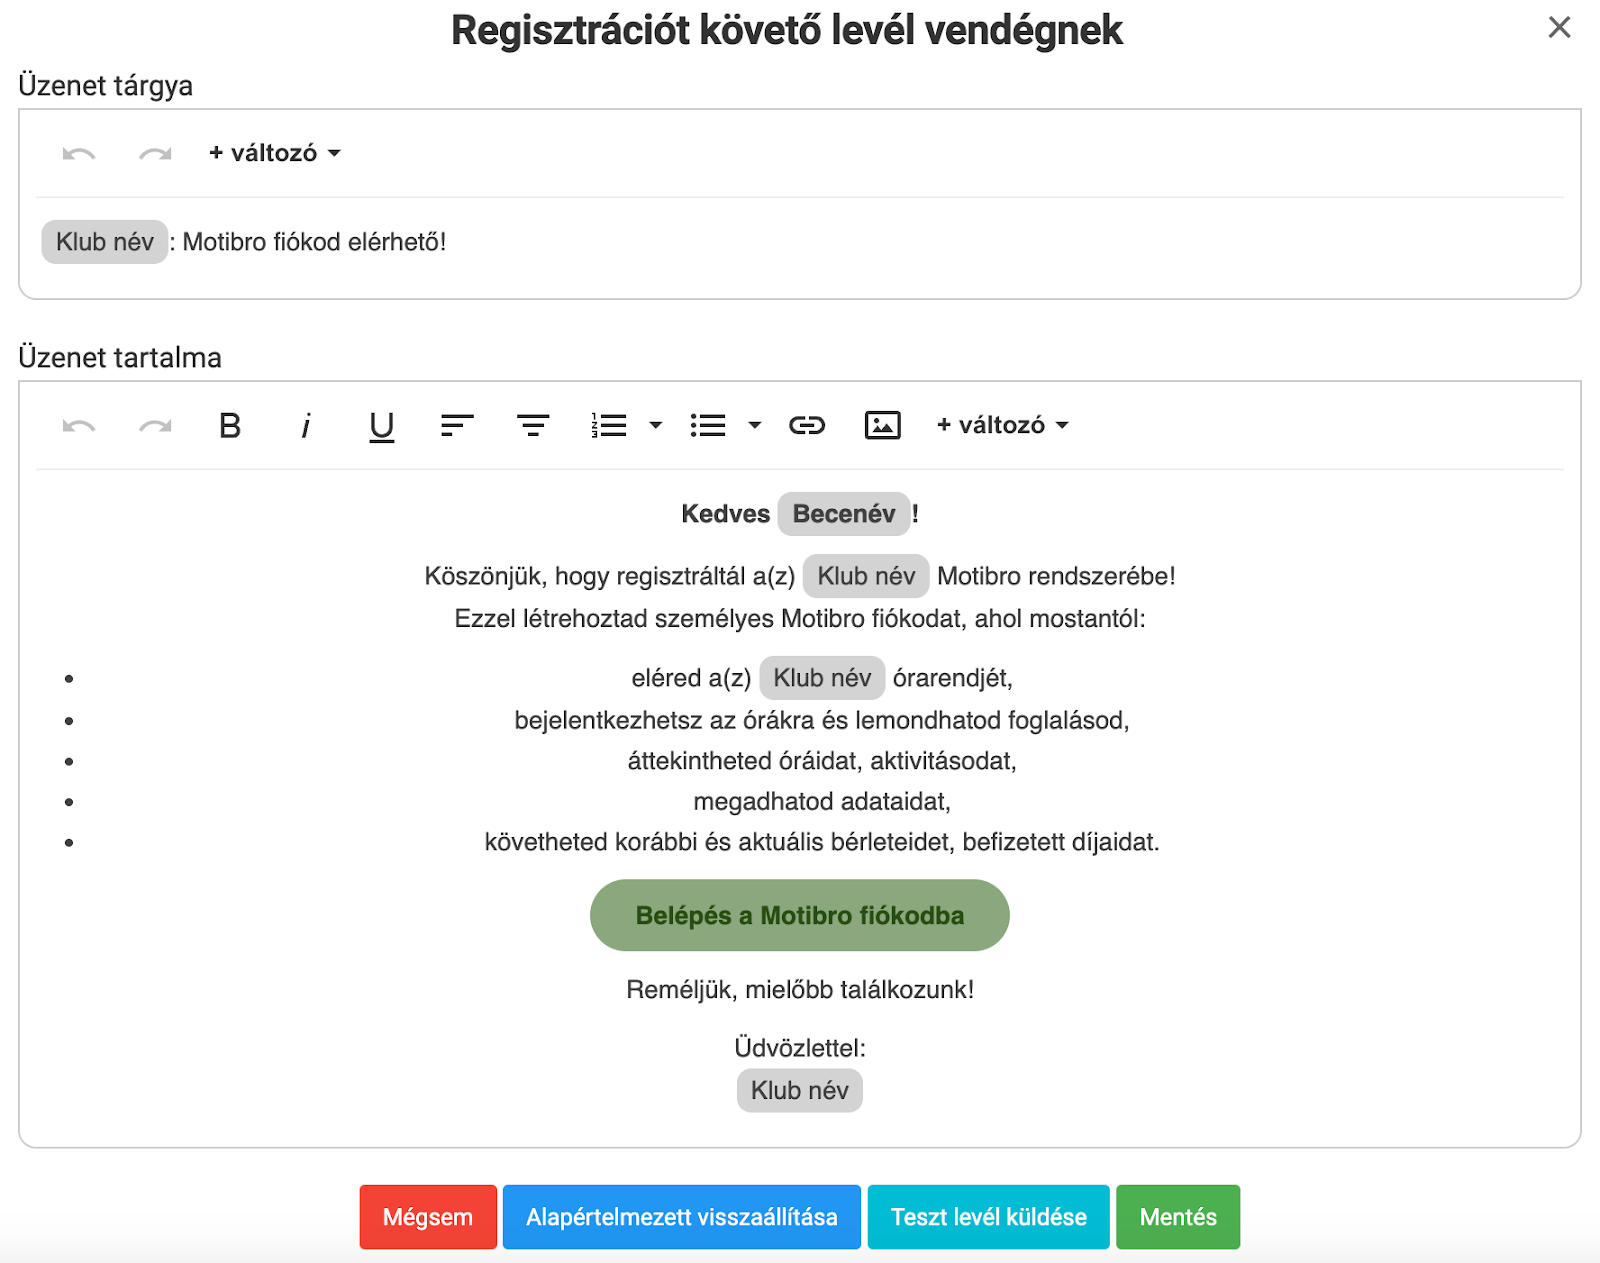Insert a hyperlink
Viewport: 1600px width, 1263px height.
click(807, 426)
